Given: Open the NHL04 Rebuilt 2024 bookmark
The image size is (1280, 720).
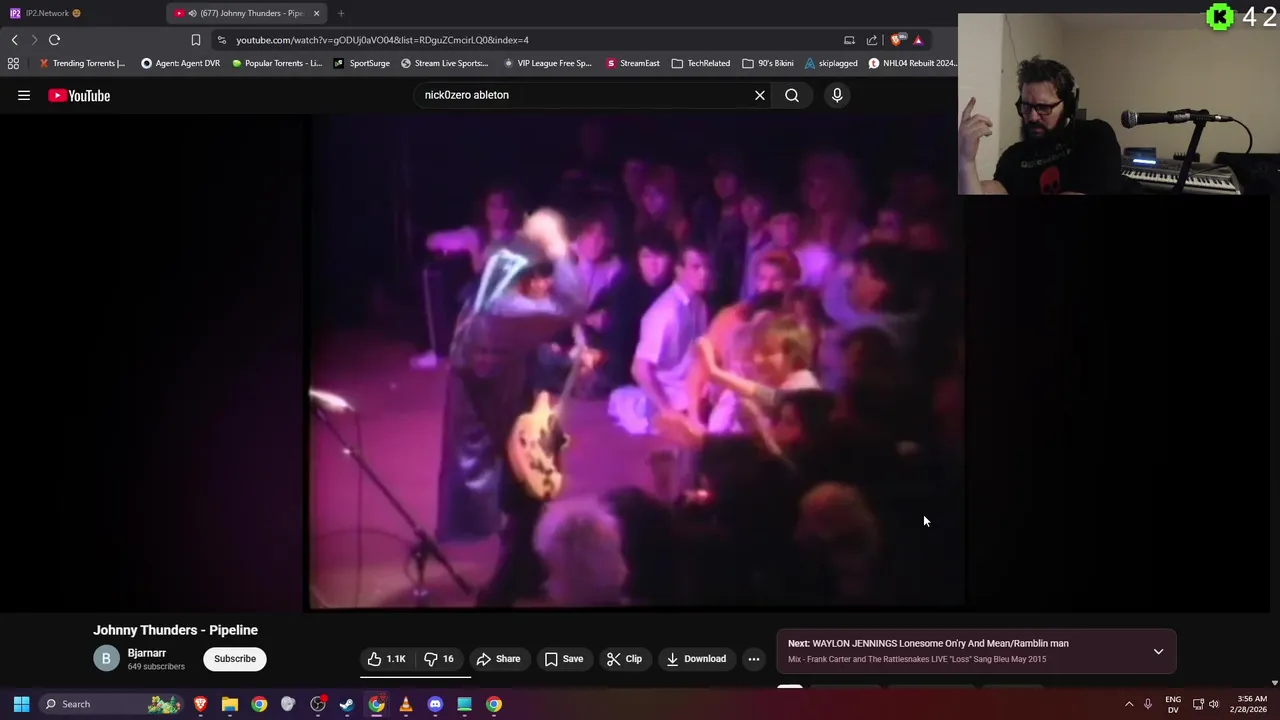Looking at the screenshot, I should (912, 63).
